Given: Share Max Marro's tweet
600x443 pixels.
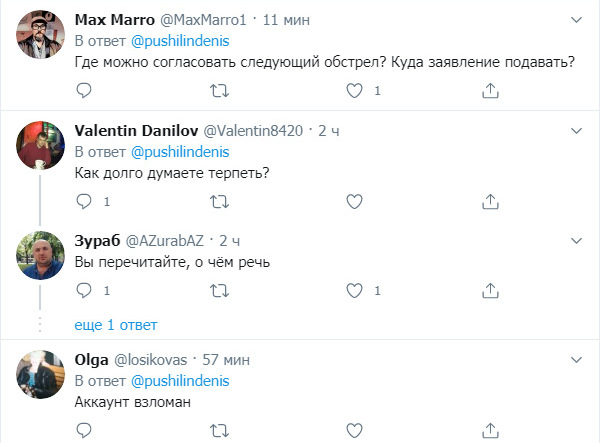Looking at the screenshot, I should (490, 91).
